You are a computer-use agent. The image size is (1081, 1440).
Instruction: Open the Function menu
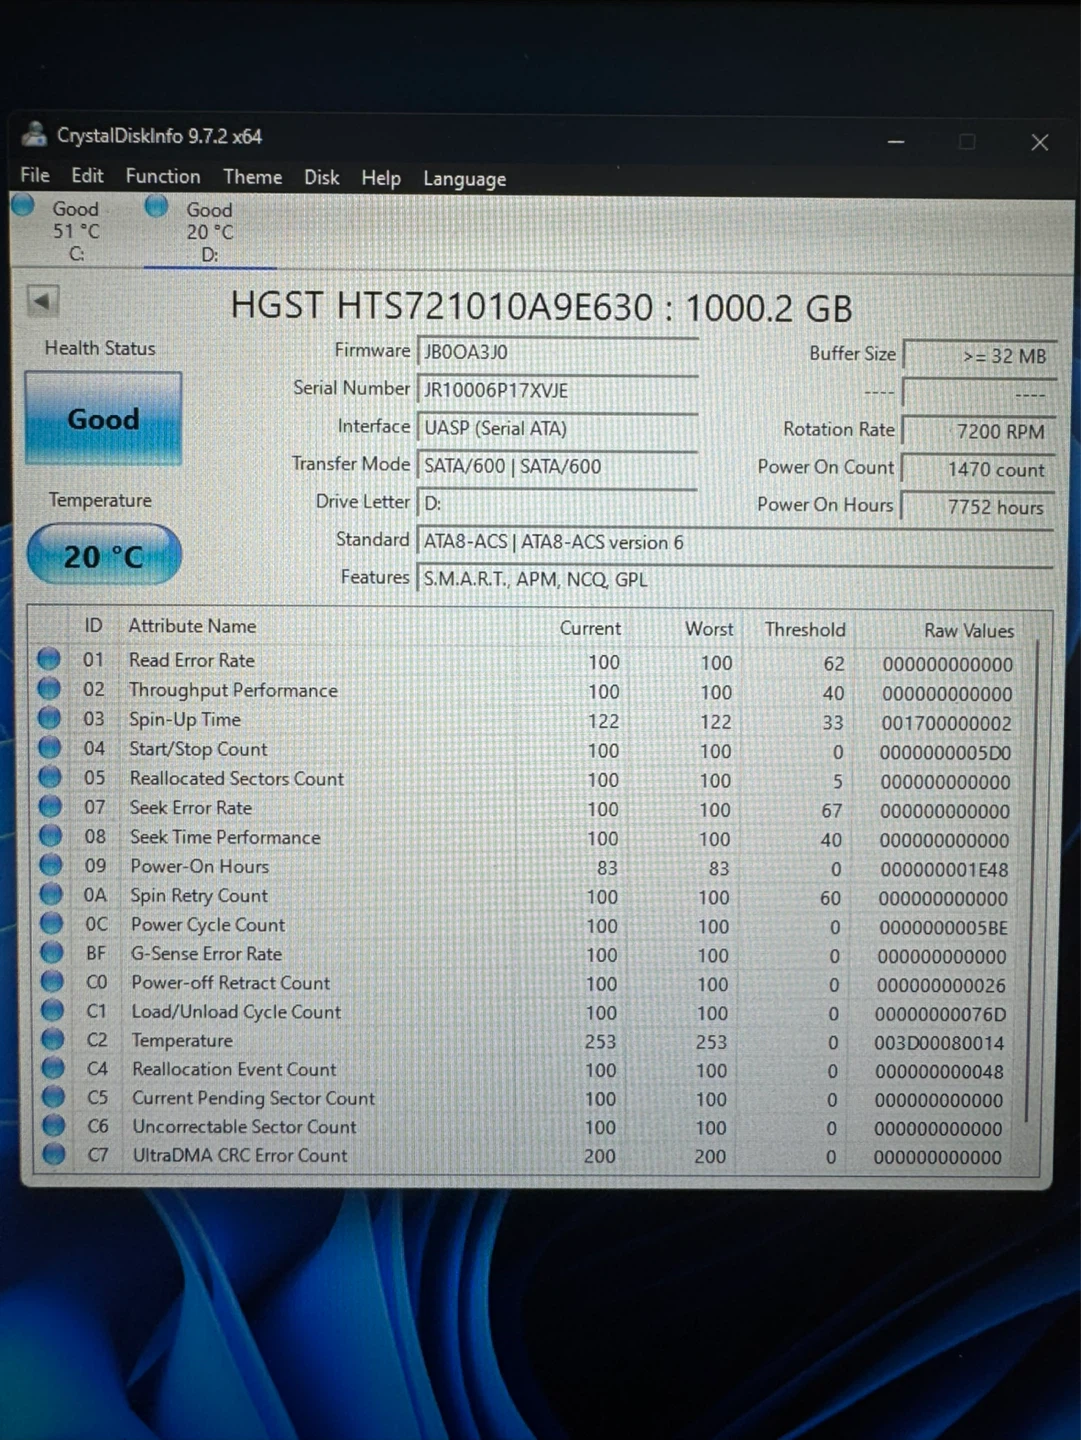(163, 176)
